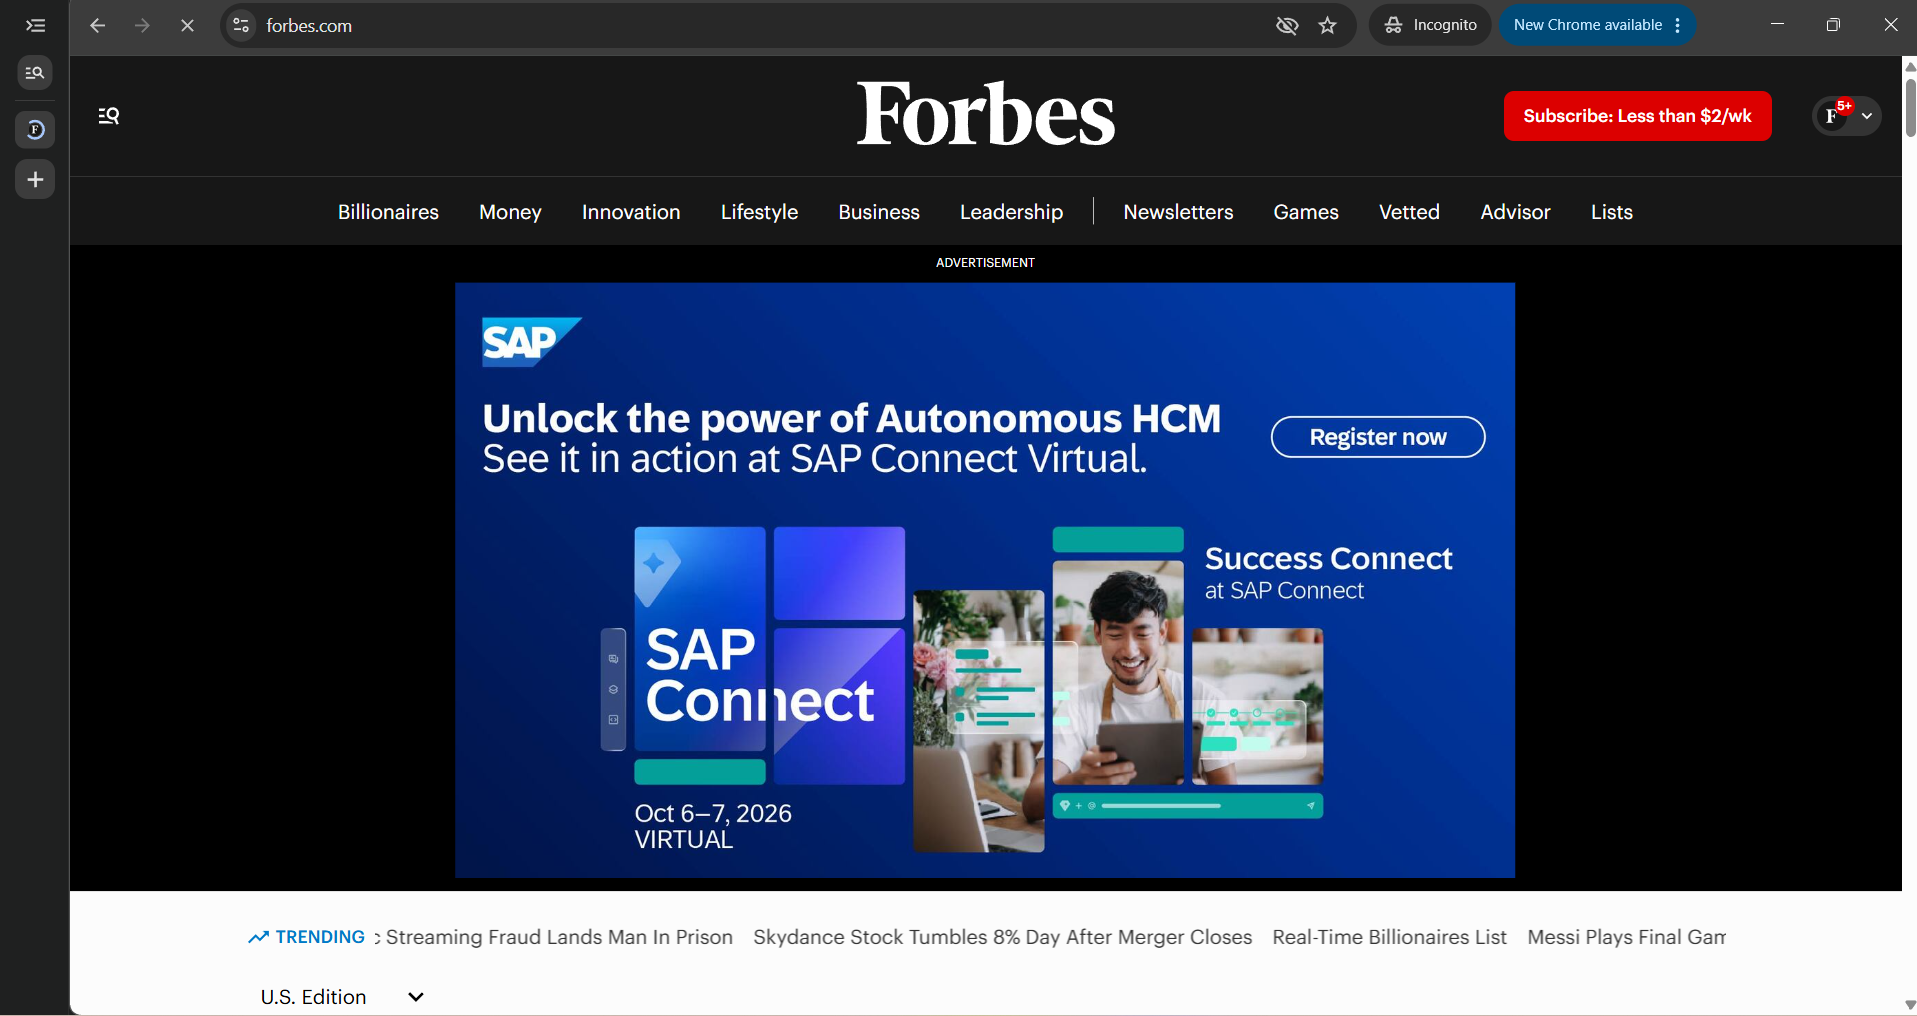The height and width of the screenshot is (1016, 1917).
Task: Stop page loading with the X button
Action: coord(187,26)
